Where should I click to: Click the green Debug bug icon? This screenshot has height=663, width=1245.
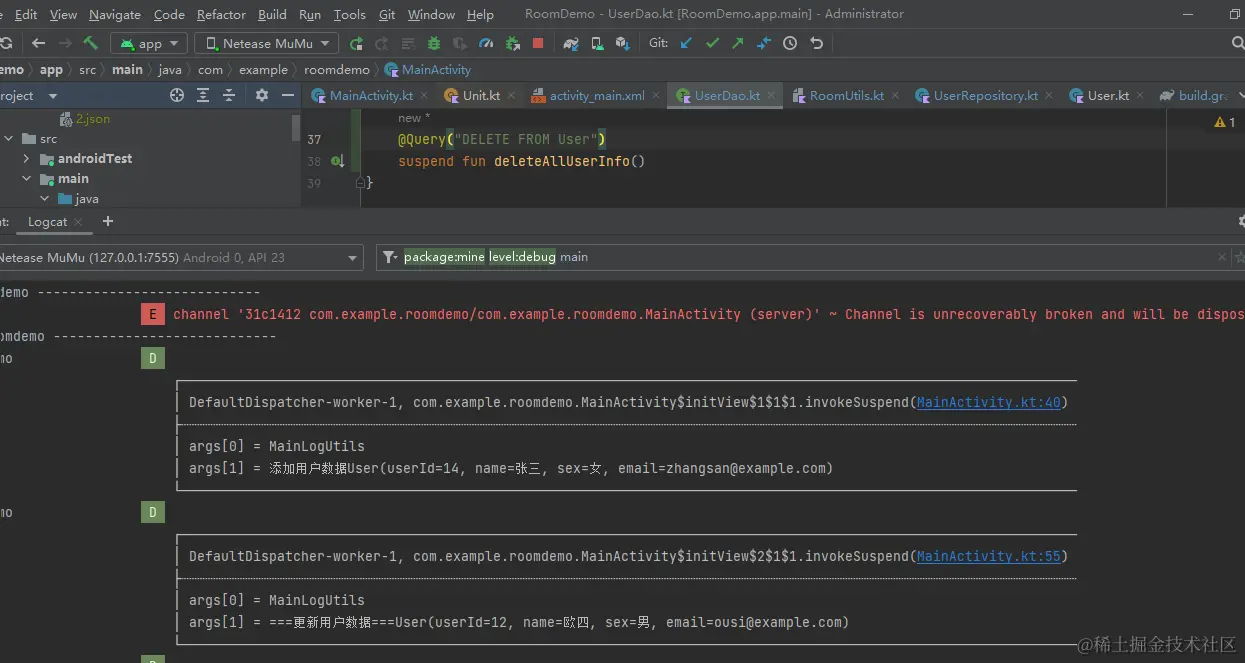tap(434, 43)
